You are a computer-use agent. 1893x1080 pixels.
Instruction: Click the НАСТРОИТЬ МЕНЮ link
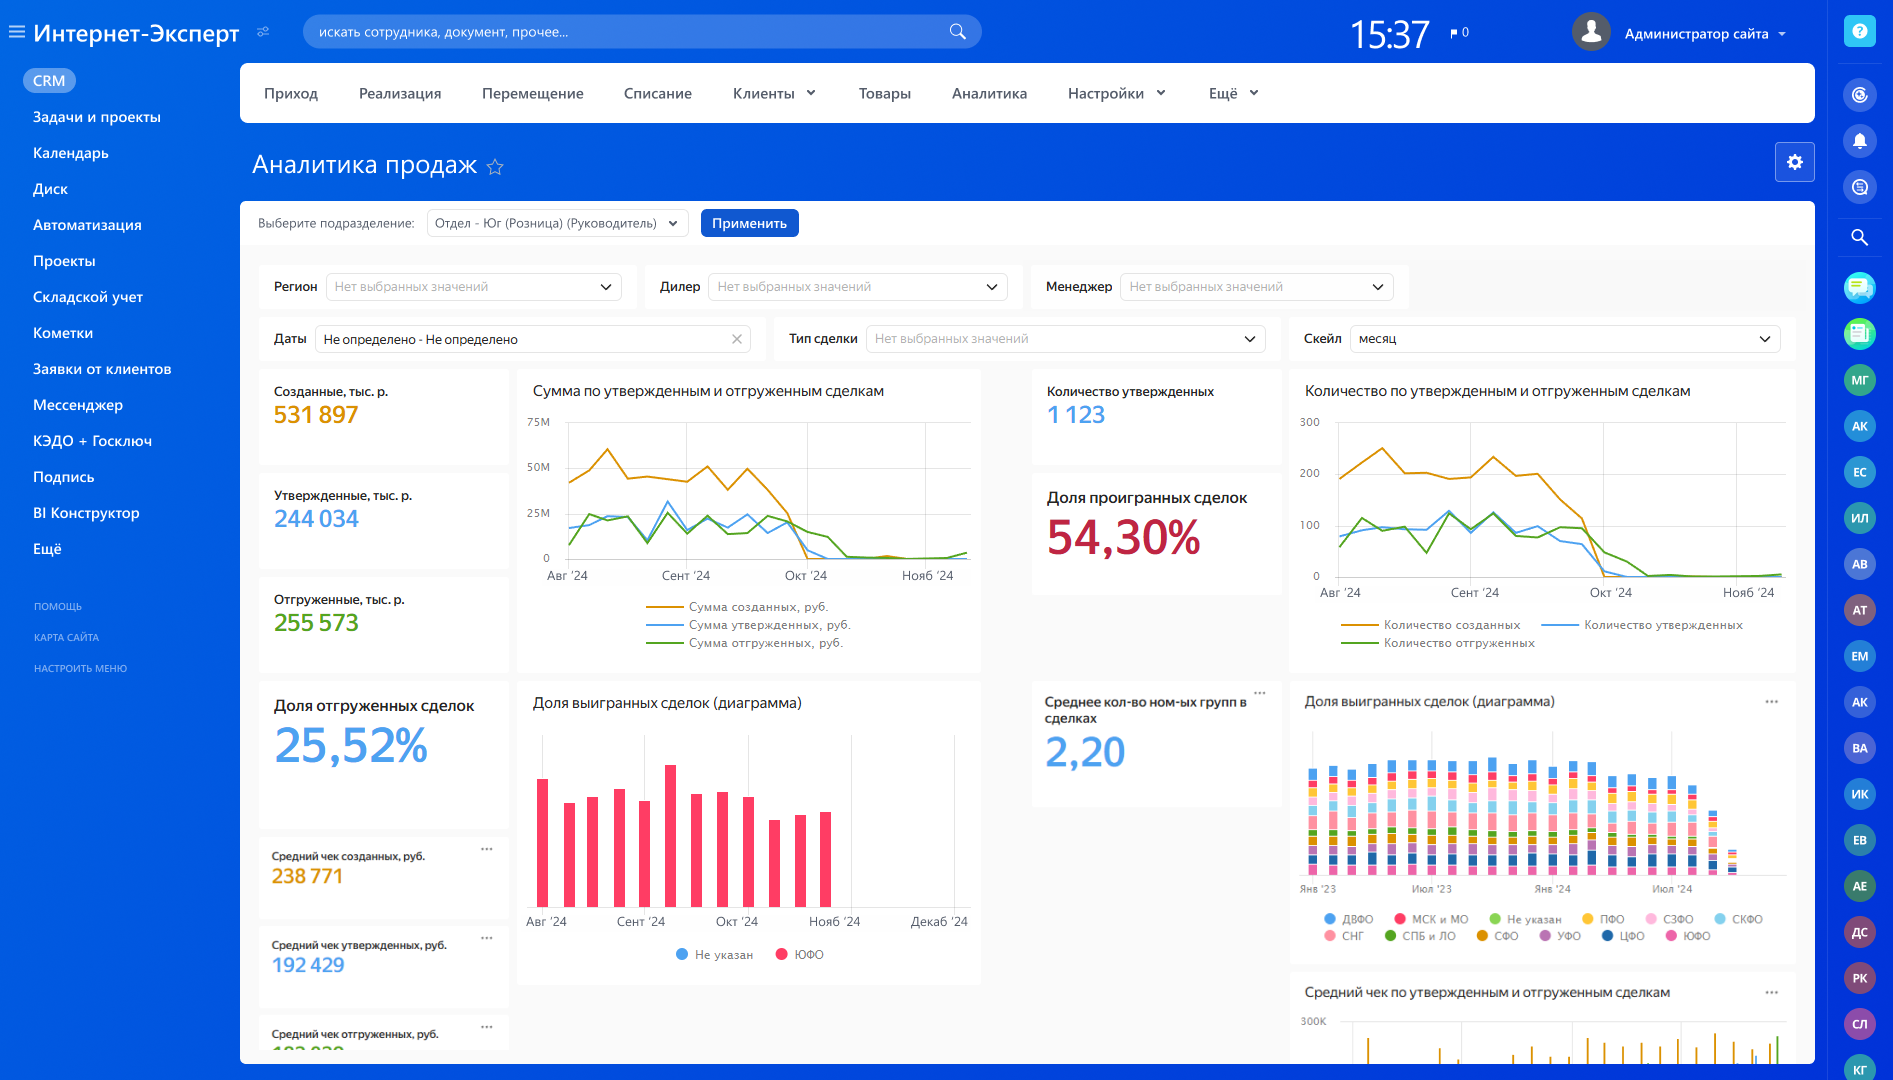(80, 668)
